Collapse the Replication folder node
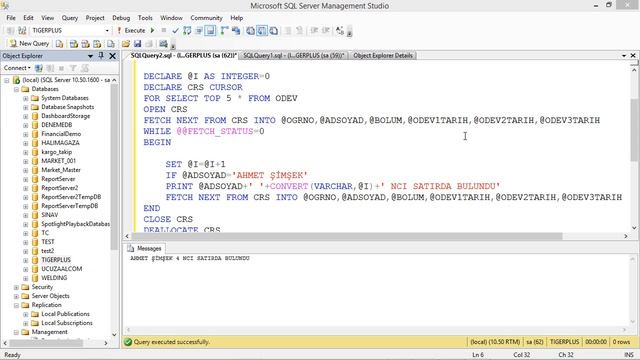Viewport: 640px width, 360px height. [x=16, y=305]
